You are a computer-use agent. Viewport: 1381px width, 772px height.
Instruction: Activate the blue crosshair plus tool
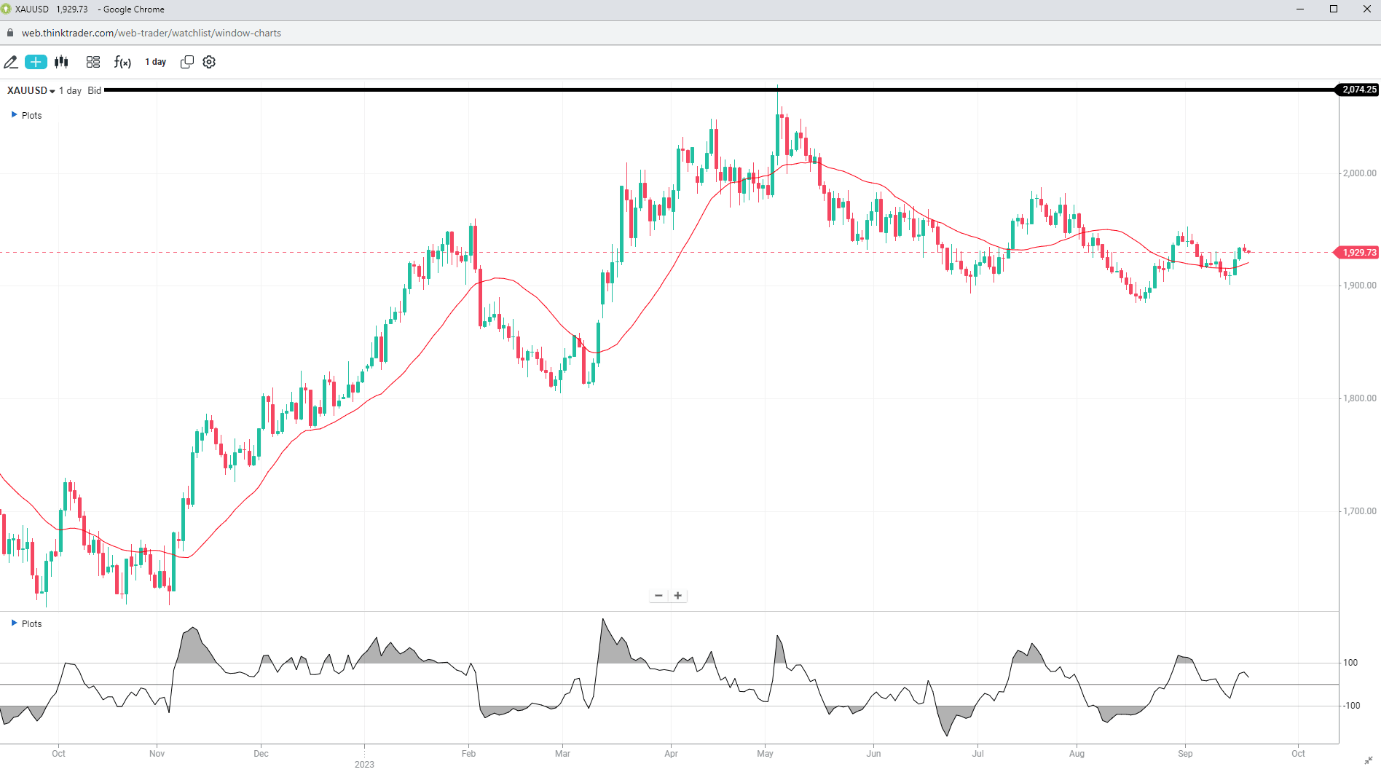[36, 62]
